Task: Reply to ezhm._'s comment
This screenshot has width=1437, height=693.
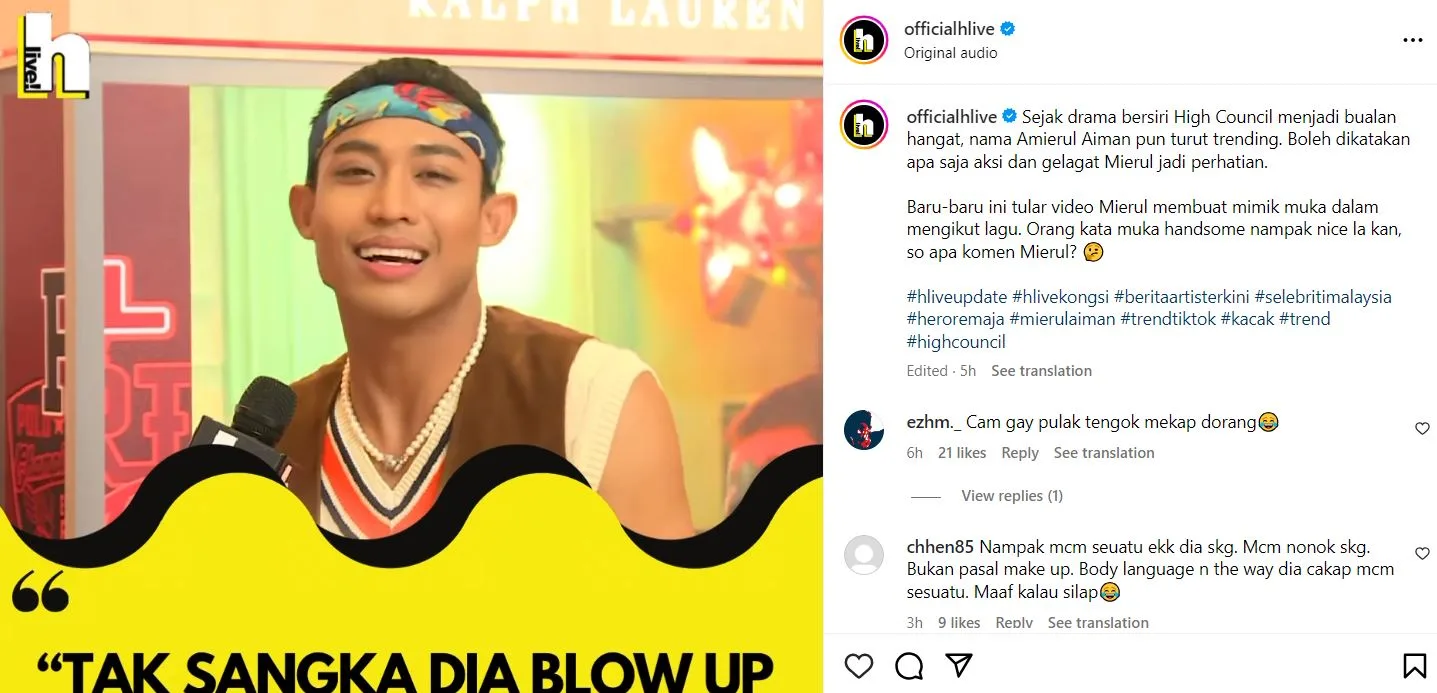Action: pos(1020,453)
